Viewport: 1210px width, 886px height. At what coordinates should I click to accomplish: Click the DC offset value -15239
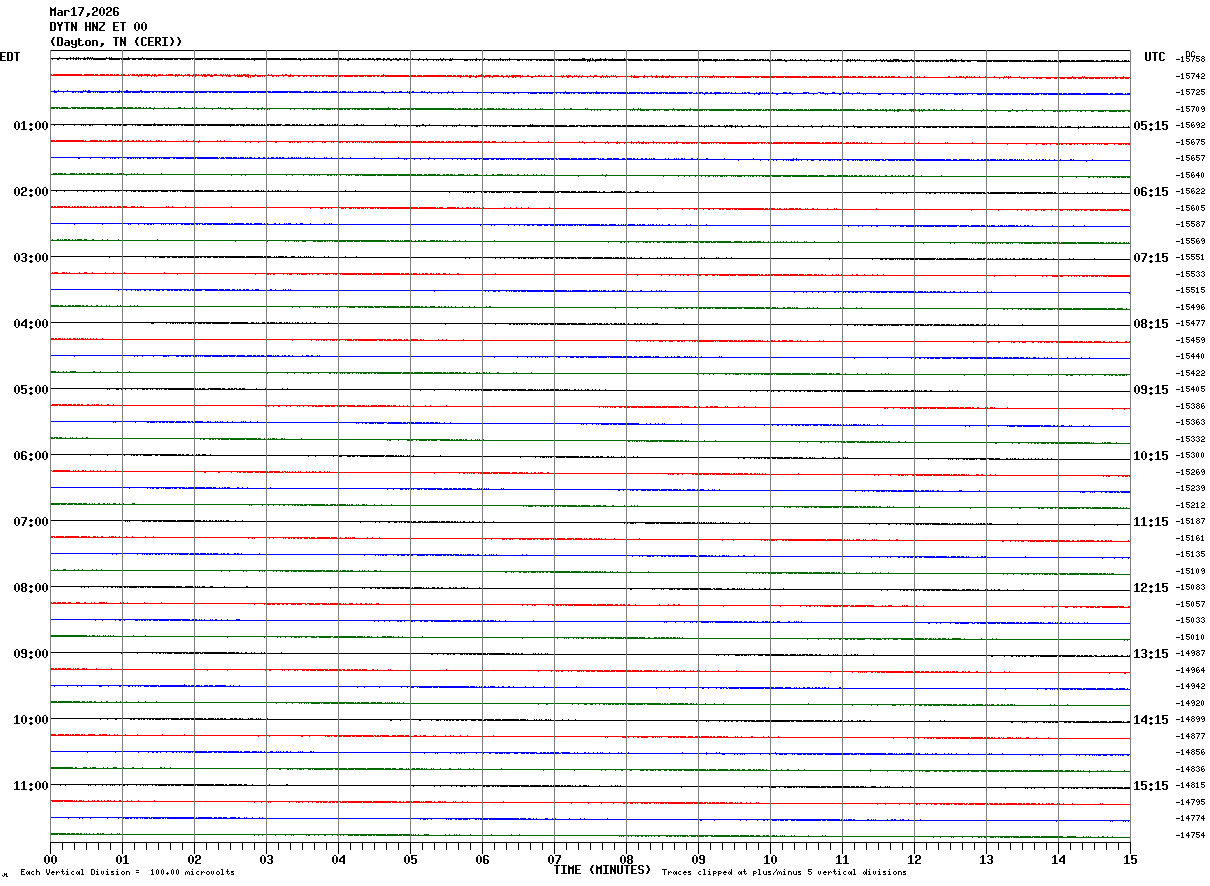point(1191,489)
